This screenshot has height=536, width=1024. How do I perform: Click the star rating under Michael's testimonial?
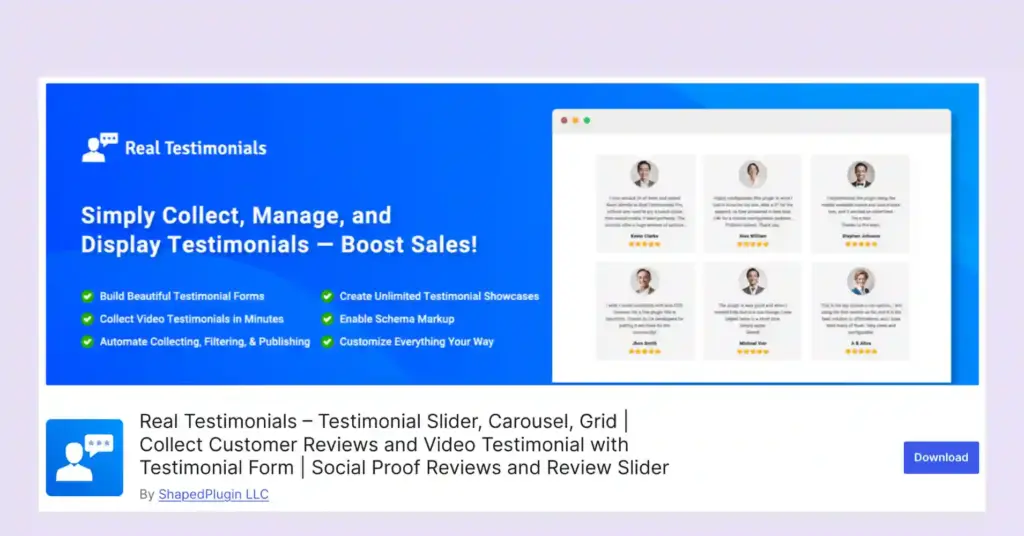[753, 351]
